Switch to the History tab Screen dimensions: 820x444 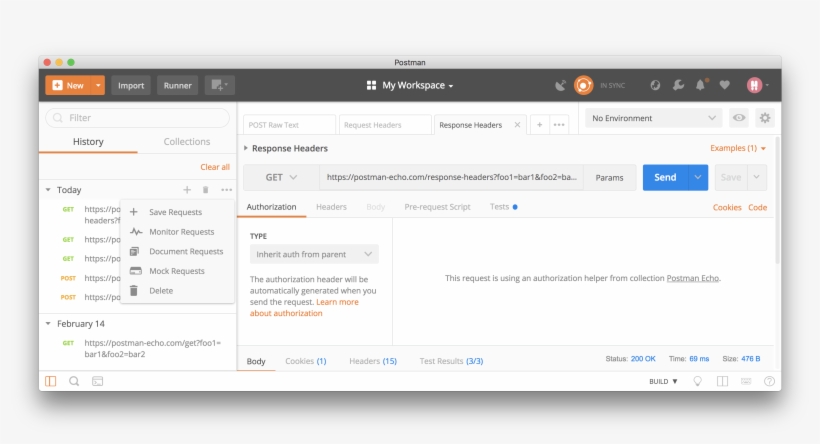pos(88,142)
